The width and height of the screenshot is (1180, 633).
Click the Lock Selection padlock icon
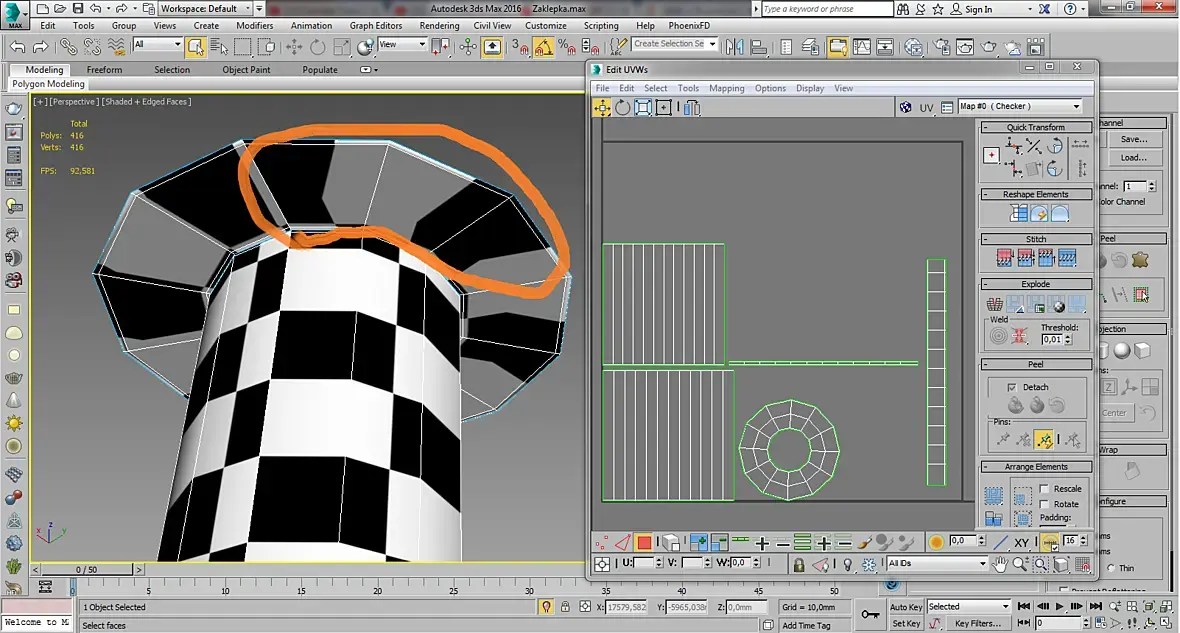(x=799, y=564)
